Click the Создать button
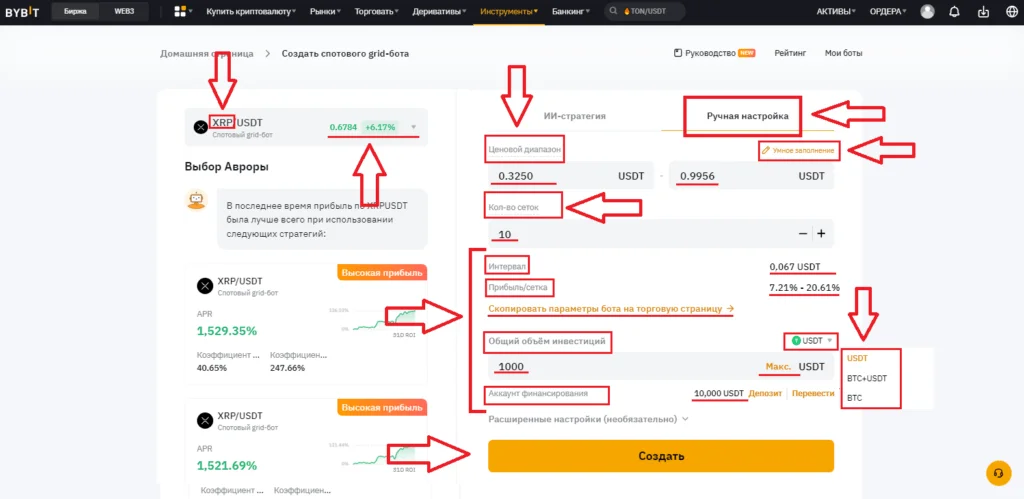Image resolution: width=1024 pixels, height=499 pixels. 661,456
